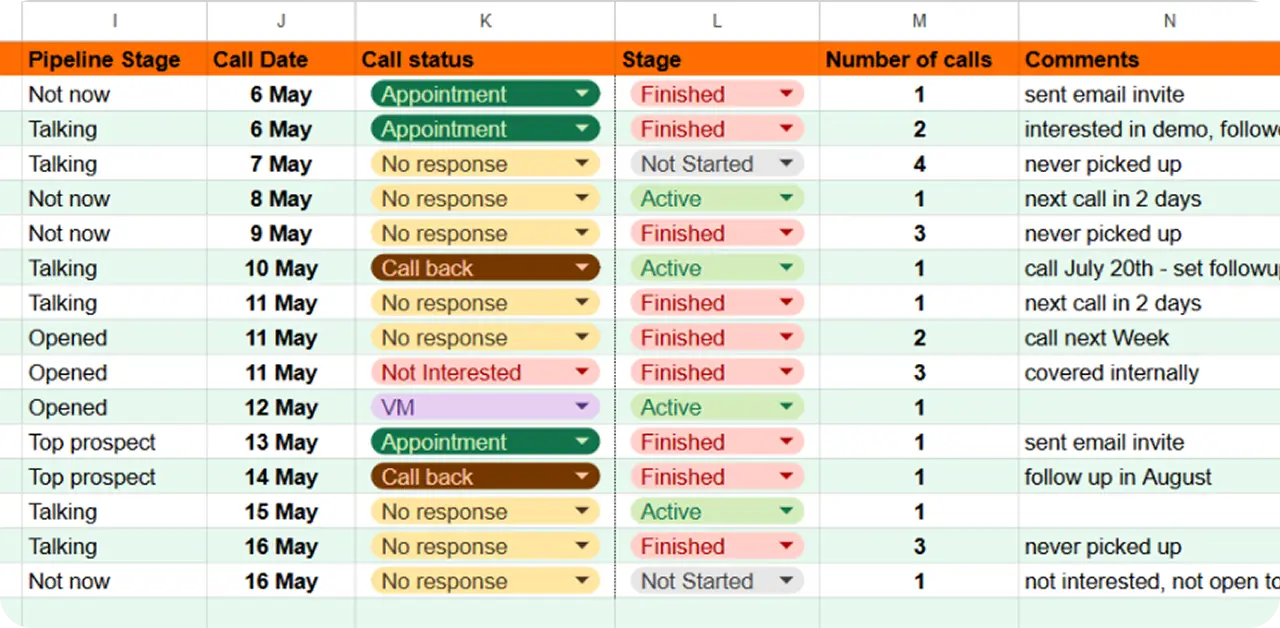Expand Call back dropdown in 10 May row
1280x628 pixels.
coord(582,268)
